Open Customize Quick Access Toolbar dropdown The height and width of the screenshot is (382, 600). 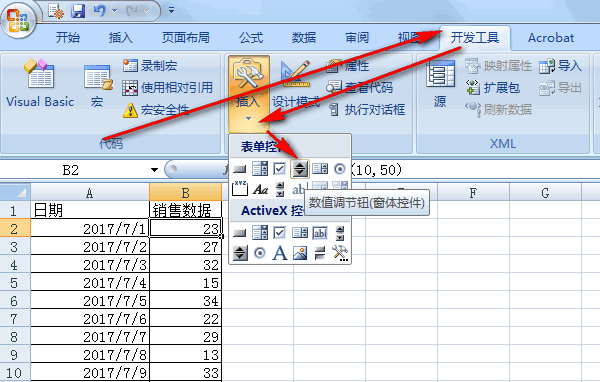(x=171, y=10)
